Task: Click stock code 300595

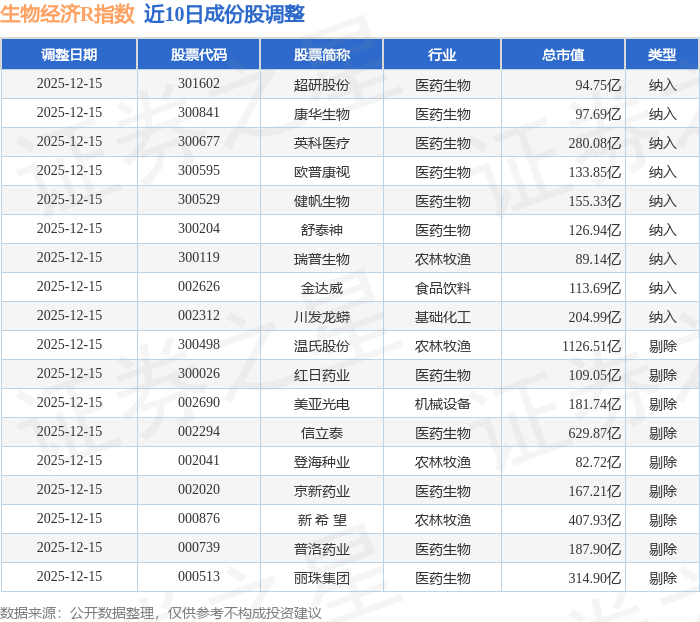Action: click(199, 171)
